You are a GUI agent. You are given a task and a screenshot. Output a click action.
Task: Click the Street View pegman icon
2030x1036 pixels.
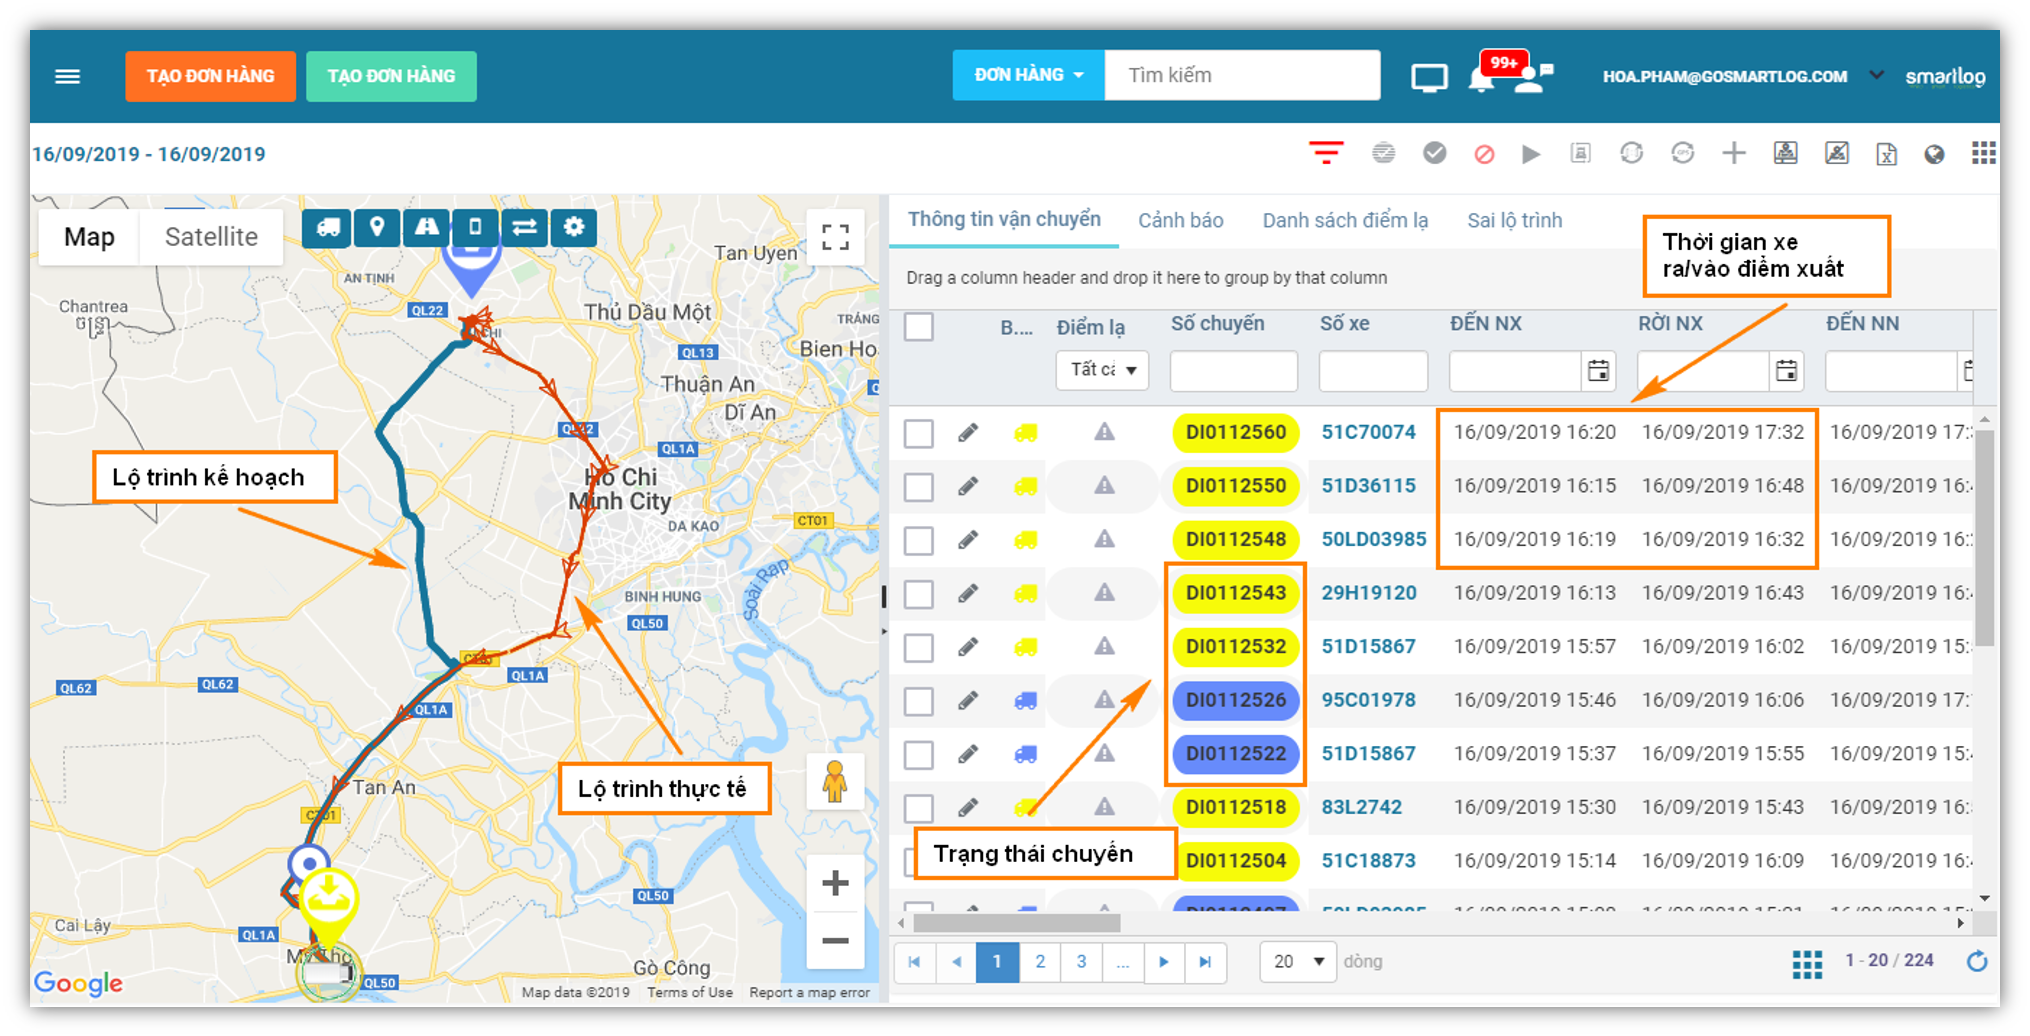pyautogui.click(x=835, y=782)
